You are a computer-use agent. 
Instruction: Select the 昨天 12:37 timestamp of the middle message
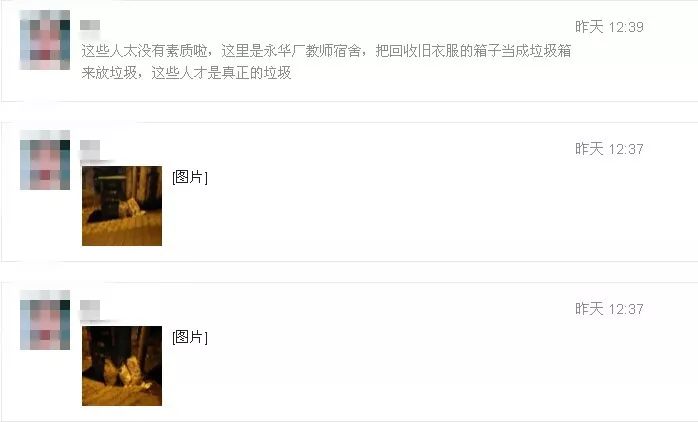click(x=609, y=149)
